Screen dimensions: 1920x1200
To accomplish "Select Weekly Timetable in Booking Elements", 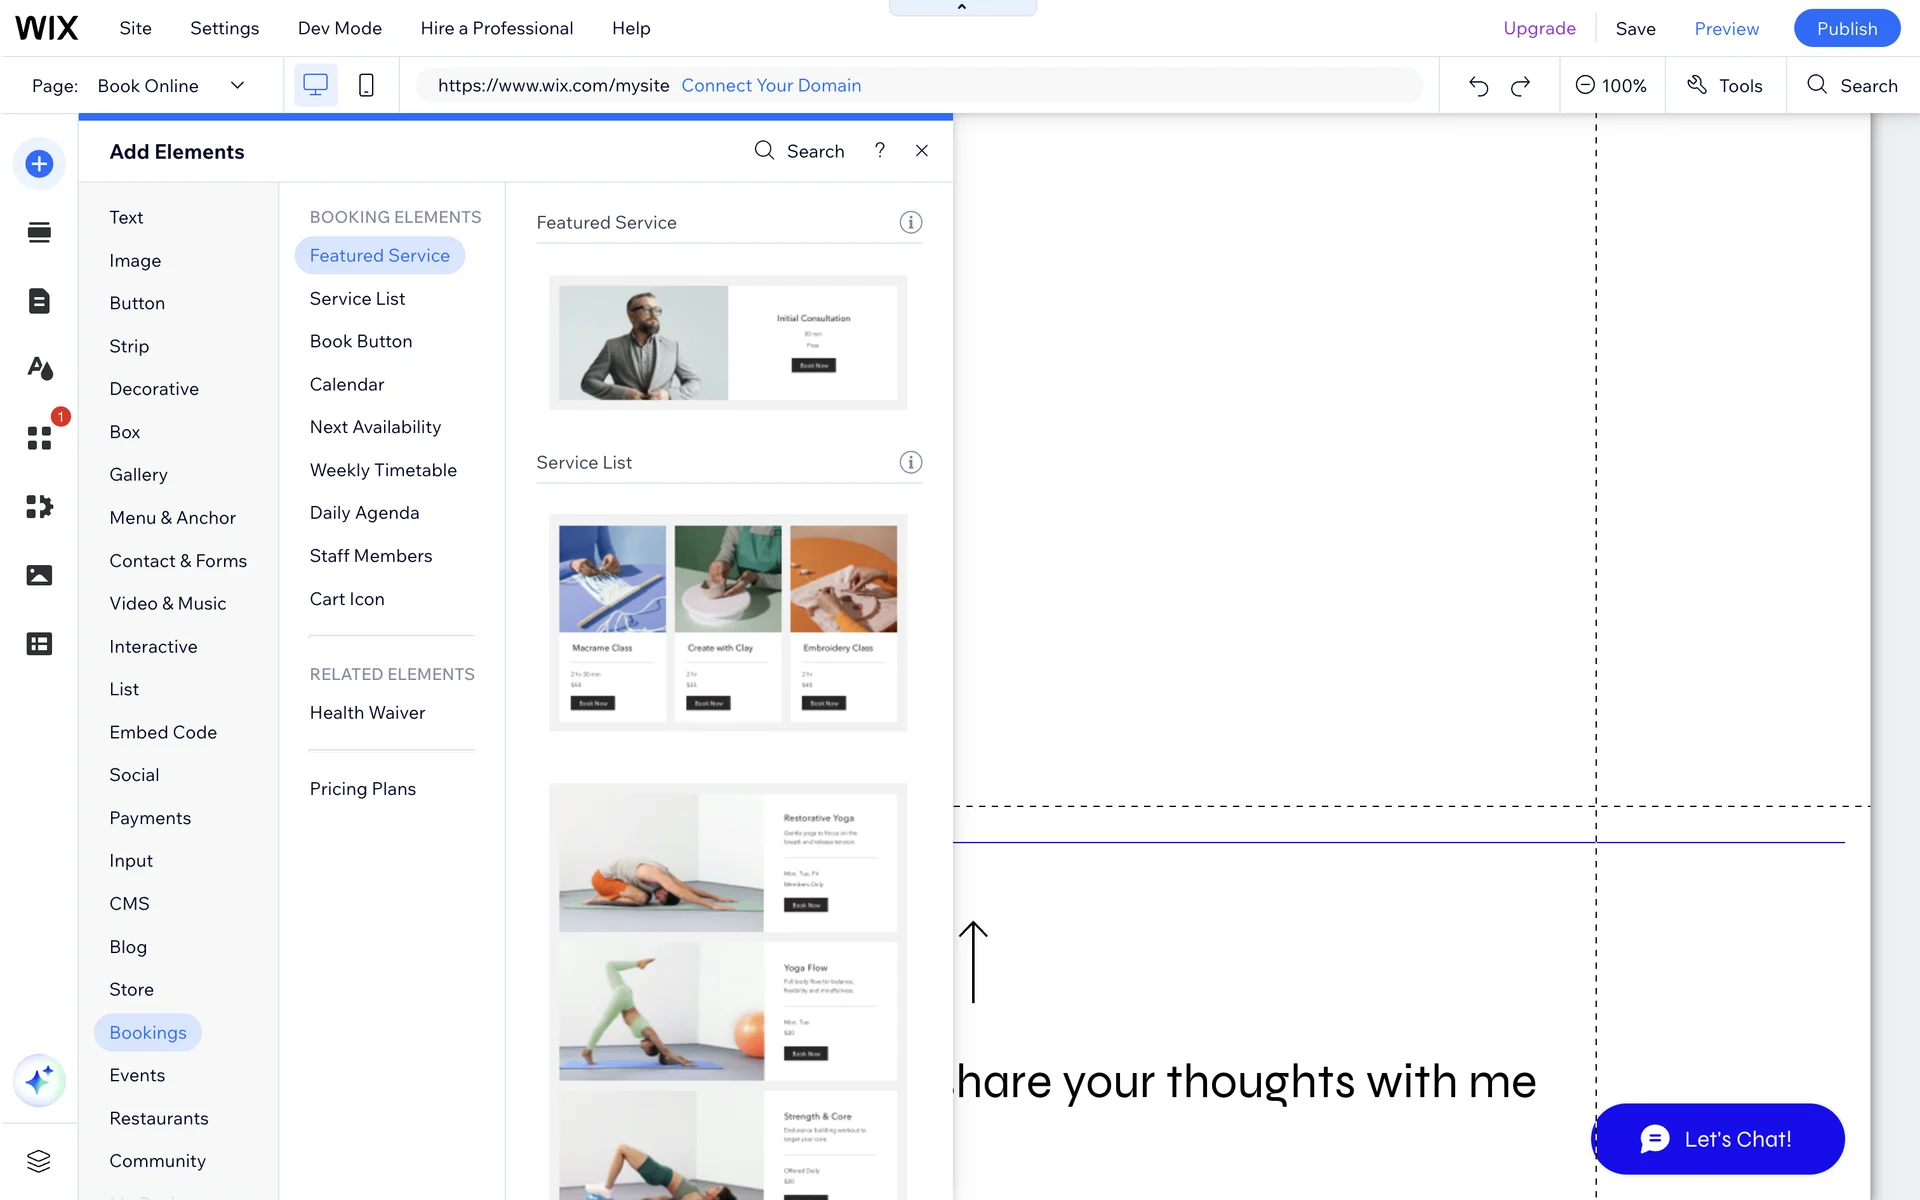I will [x=383, y=470].
